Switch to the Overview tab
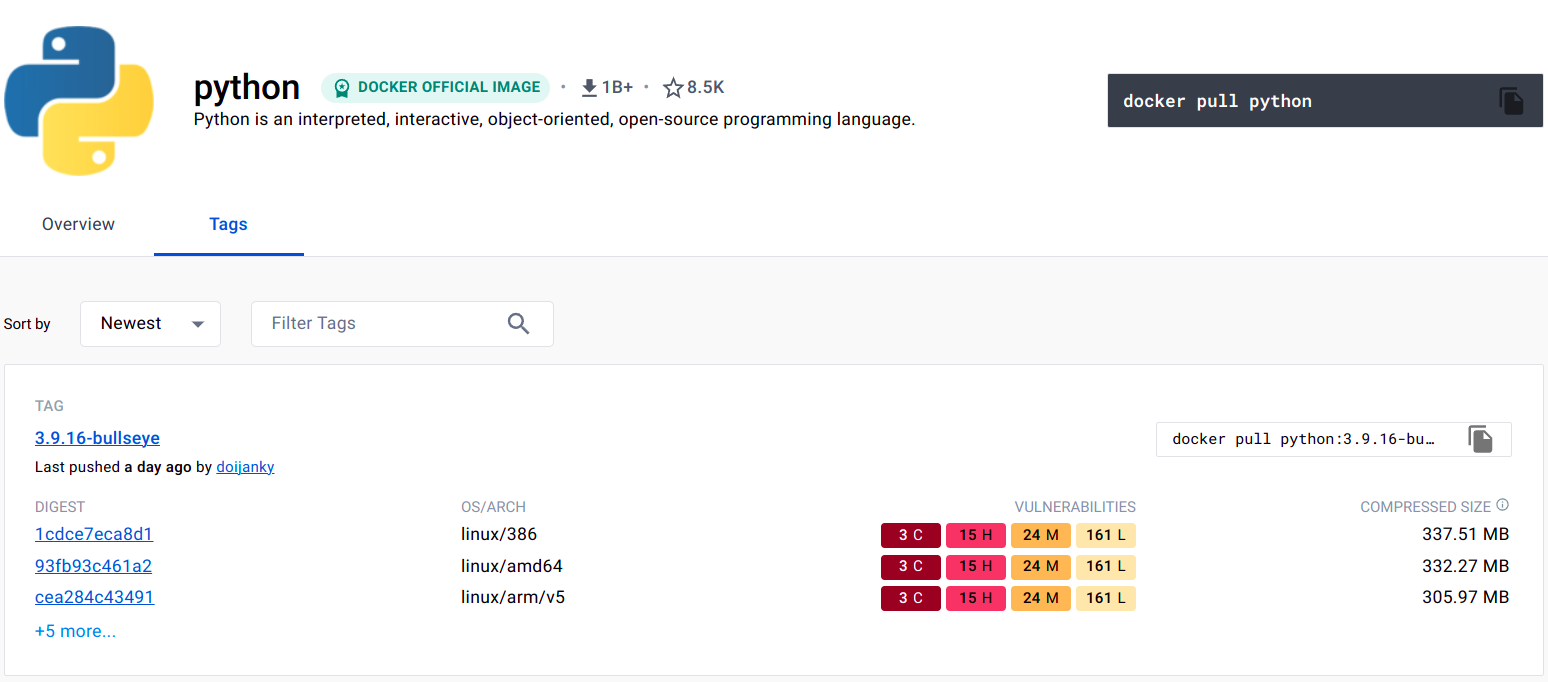 coord(78,224)
